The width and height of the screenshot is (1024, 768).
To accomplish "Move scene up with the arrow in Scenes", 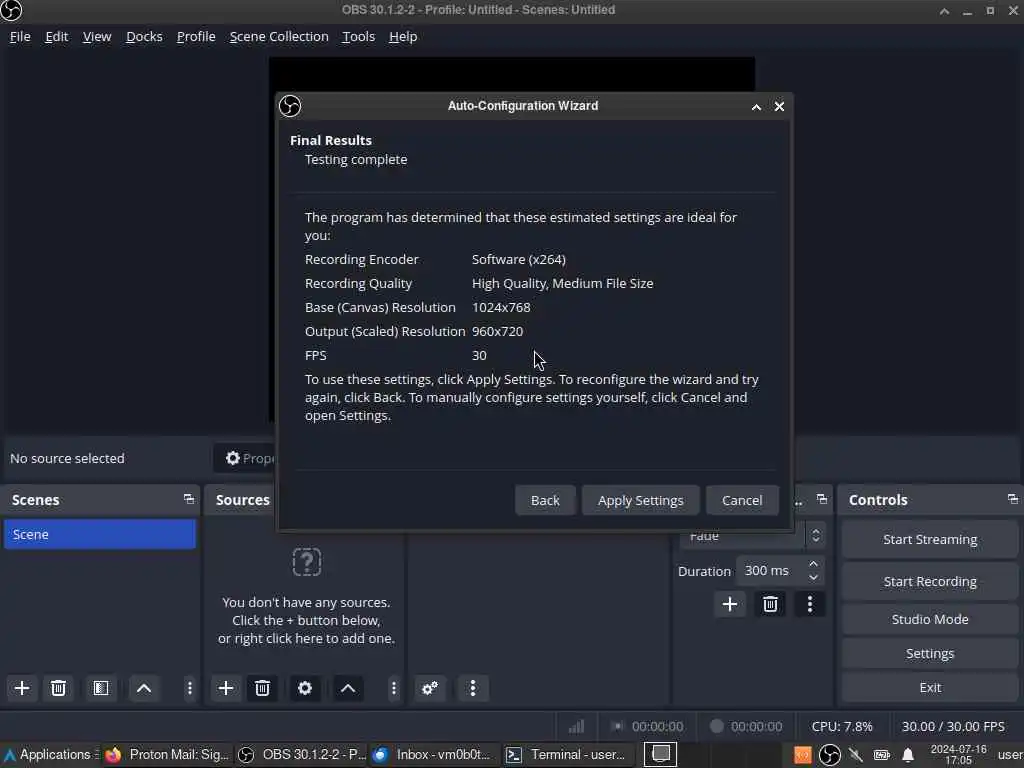I will pyautogui.click(x=144, y=688).
